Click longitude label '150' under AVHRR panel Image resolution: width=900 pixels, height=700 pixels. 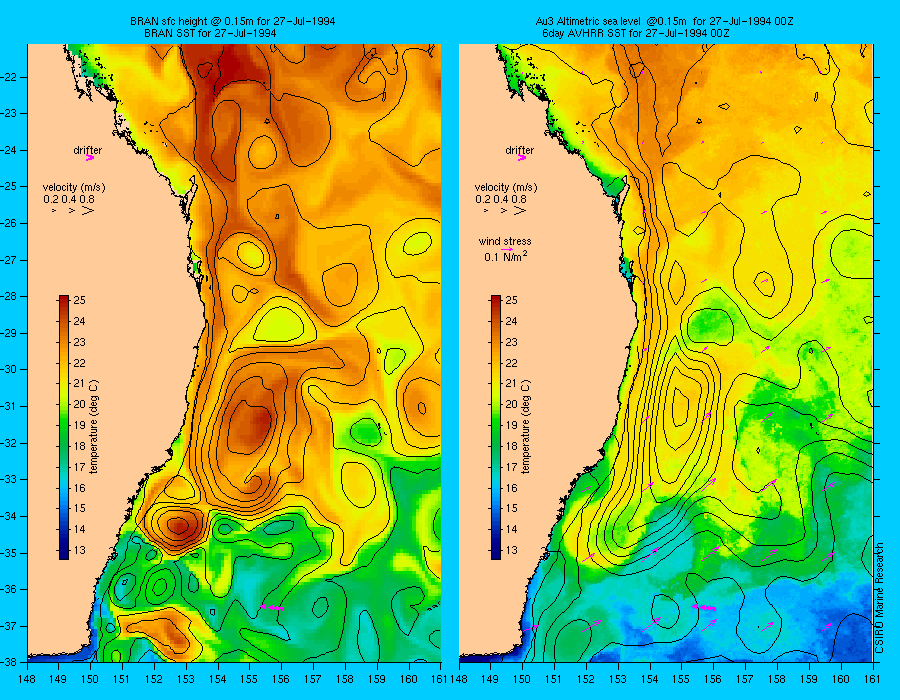[x=522, y=679]
